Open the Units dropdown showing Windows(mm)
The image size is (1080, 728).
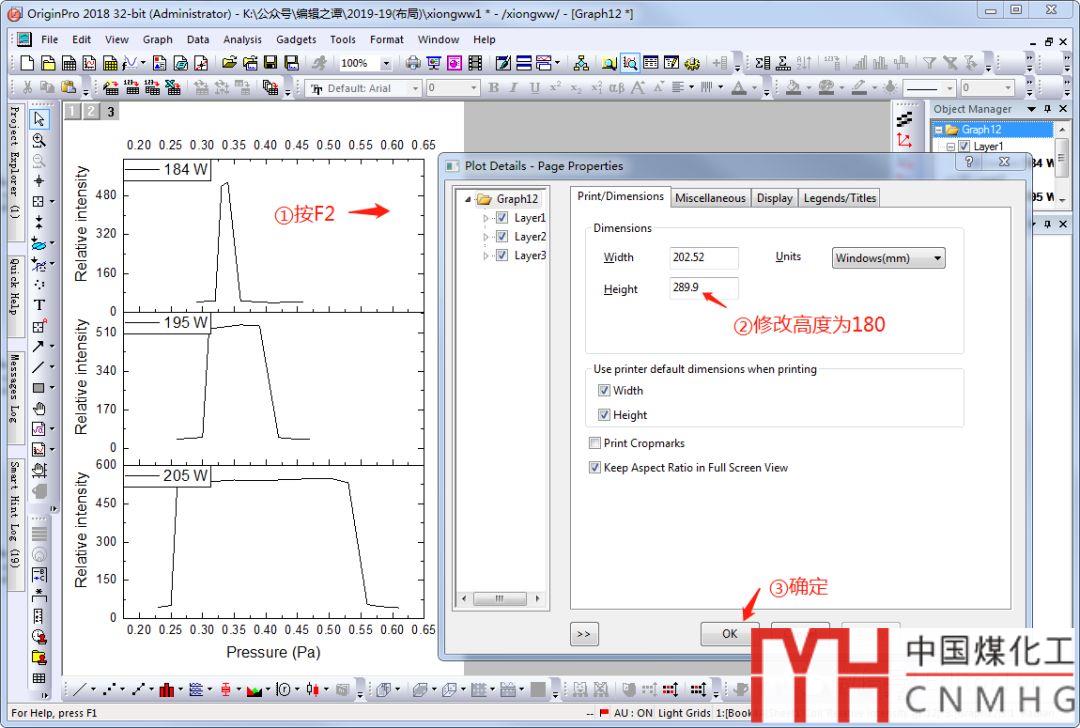point(888,258)
